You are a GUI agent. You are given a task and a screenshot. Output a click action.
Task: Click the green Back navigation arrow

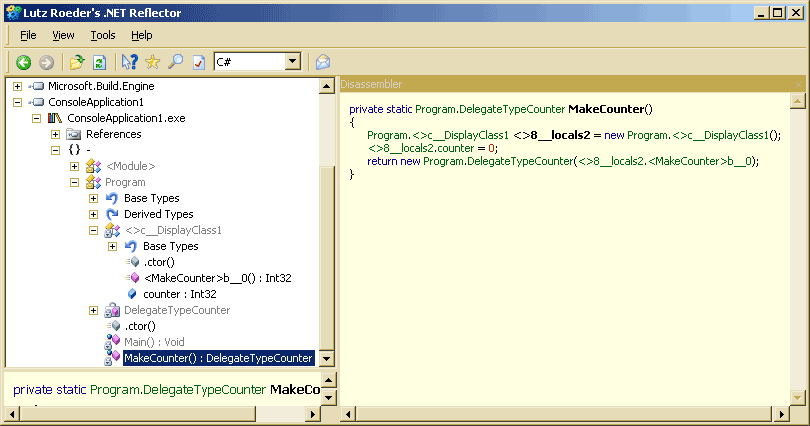coord(23,62)
